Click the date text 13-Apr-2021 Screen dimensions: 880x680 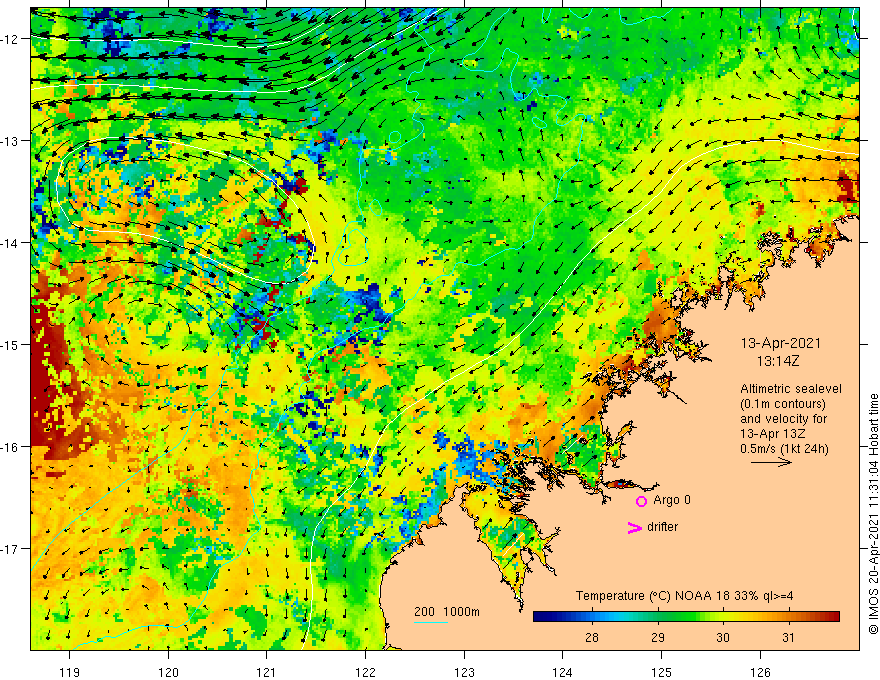[781, 343]
